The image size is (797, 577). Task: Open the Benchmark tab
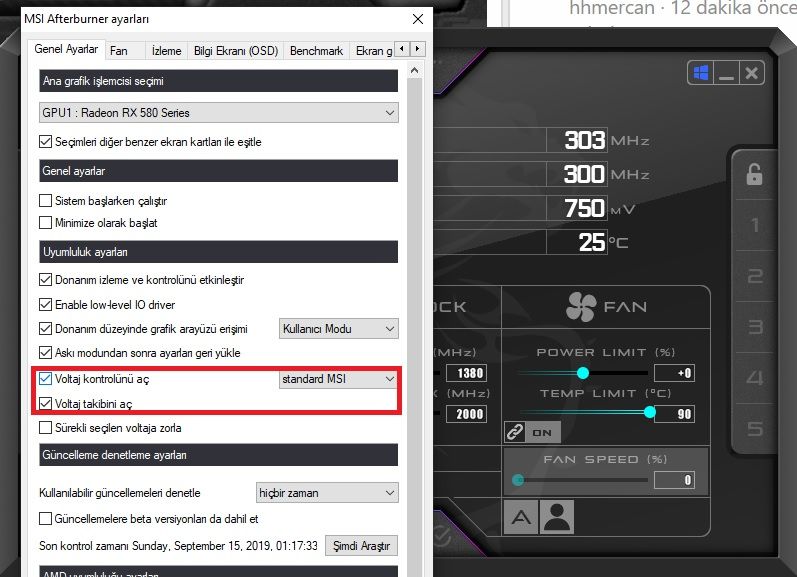[x=316, y=51]
